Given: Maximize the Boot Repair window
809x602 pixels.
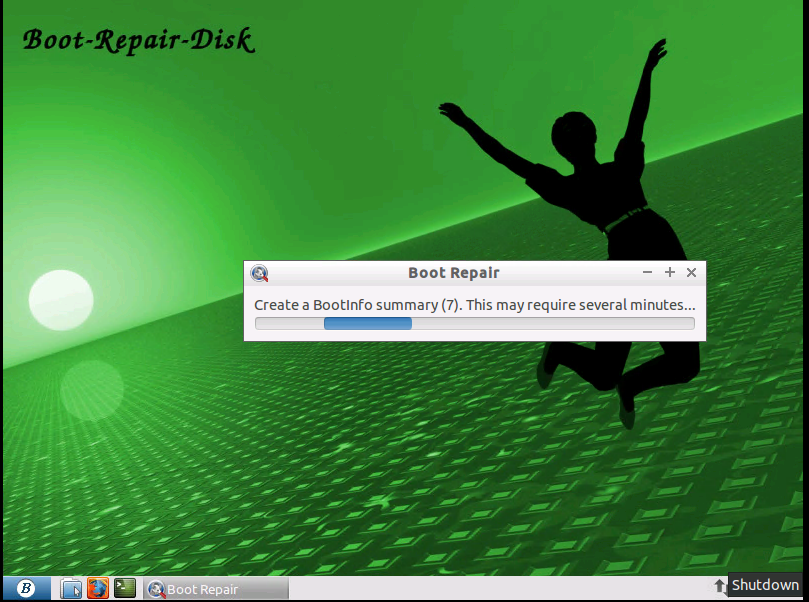Looking at the screenshot, I should click(x=669, y=271).
